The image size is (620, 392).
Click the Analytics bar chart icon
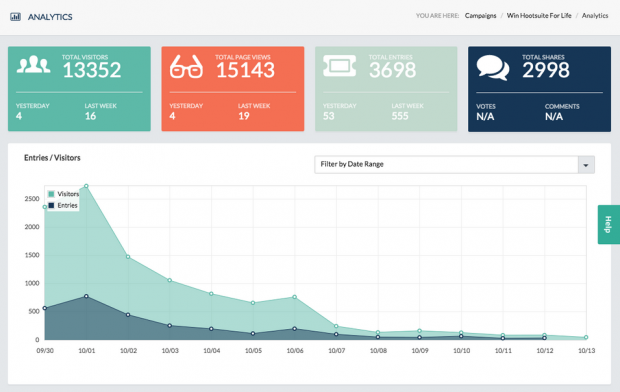tap(15, 17)
